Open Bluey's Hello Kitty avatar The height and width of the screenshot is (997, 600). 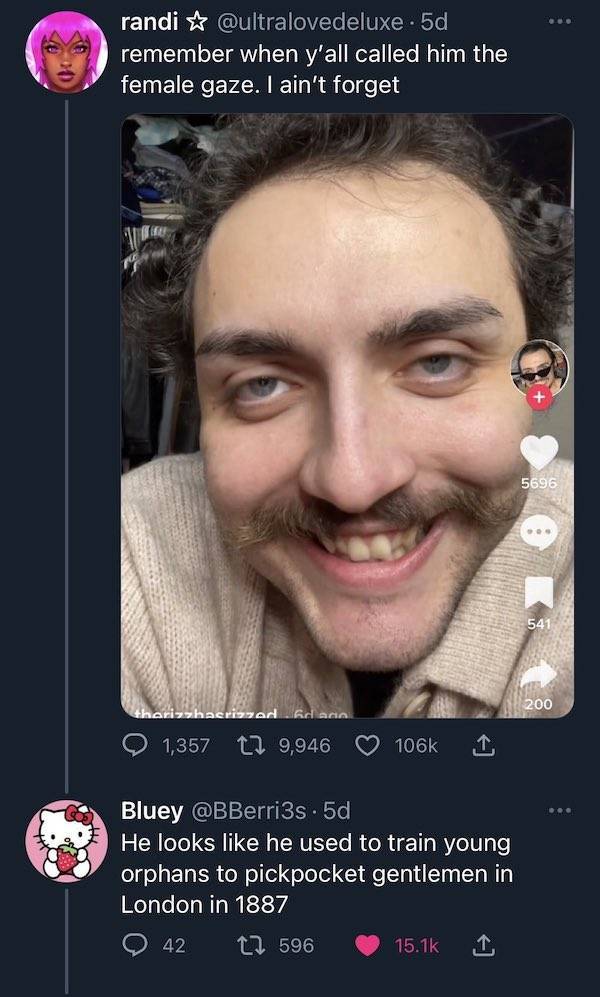(66, 841)
